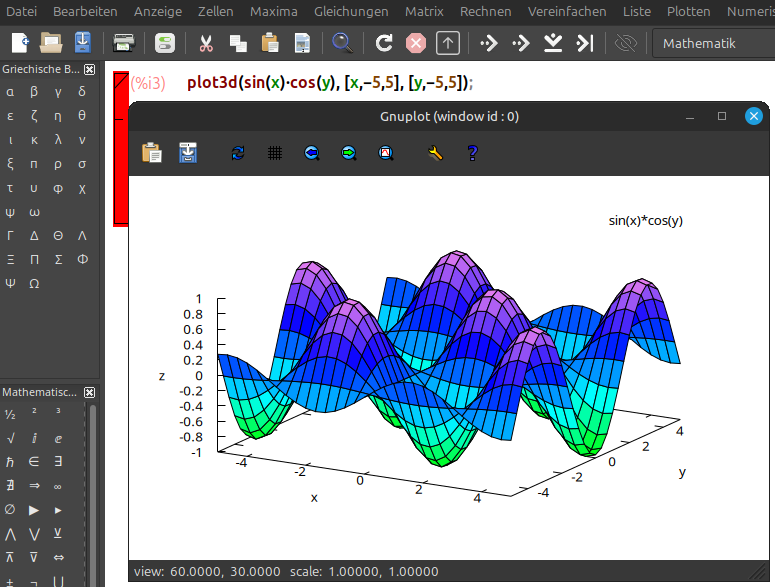775x587 pixels.
Task: Apply the previous zoom in Gnuplot
Action: [x=311, y=153]
